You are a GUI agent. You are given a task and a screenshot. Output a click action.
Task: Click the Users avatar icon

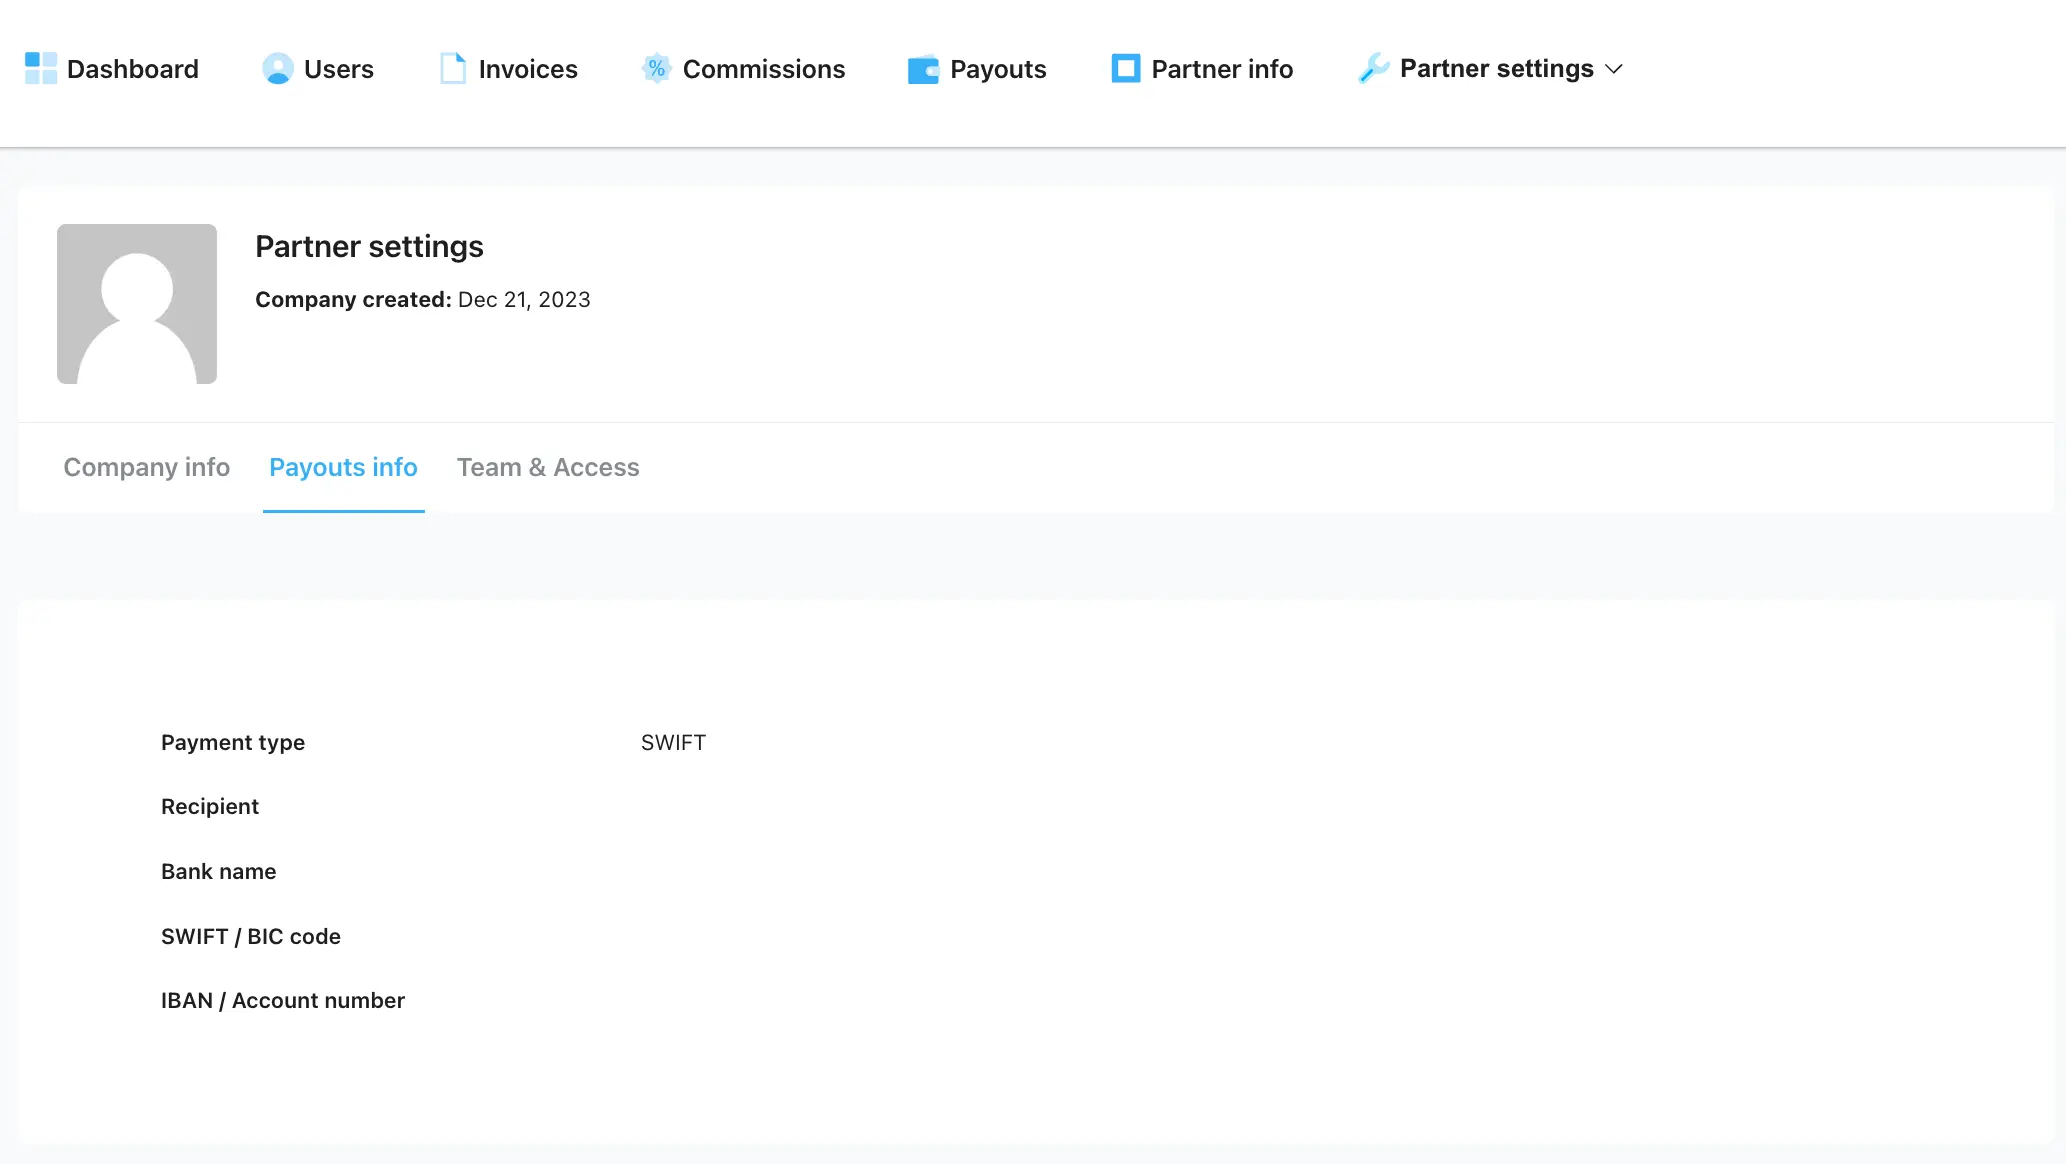pyautogui.click(x=277, y=68)
